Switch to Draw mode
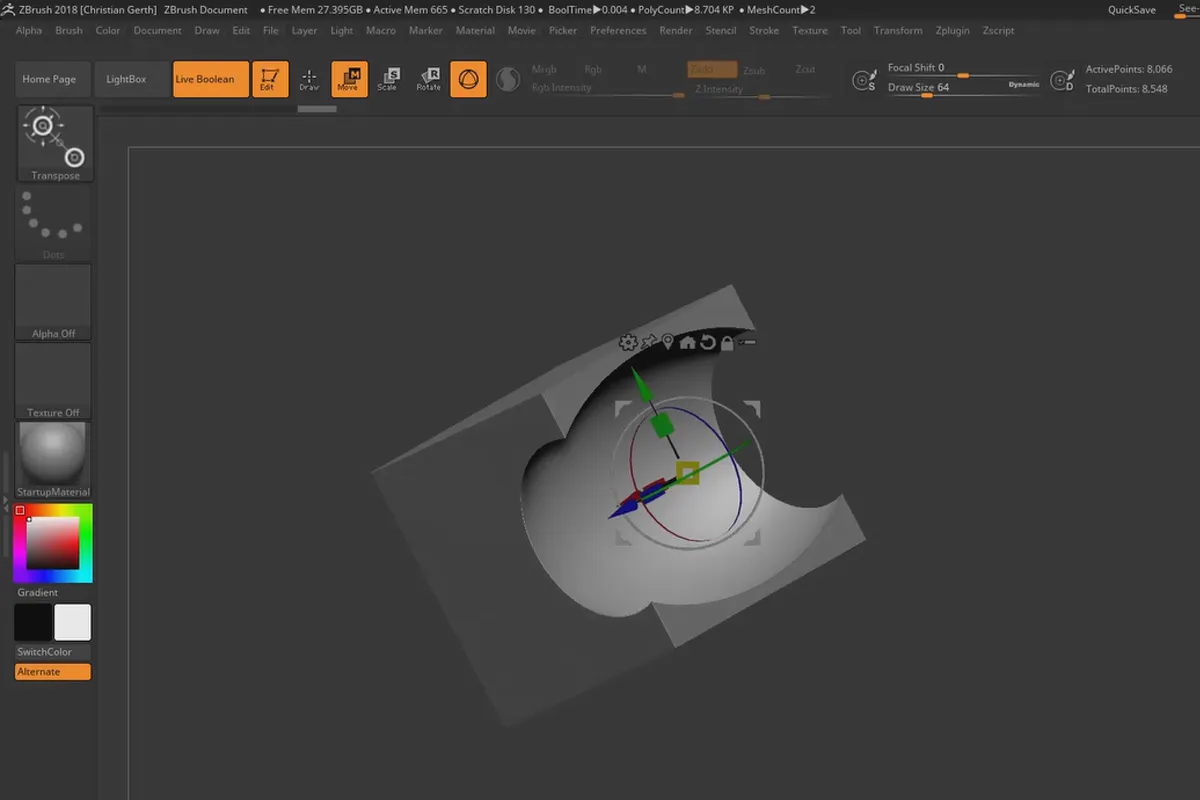The width and height of the screenshot is (1200, 800). tap(309, 79)
